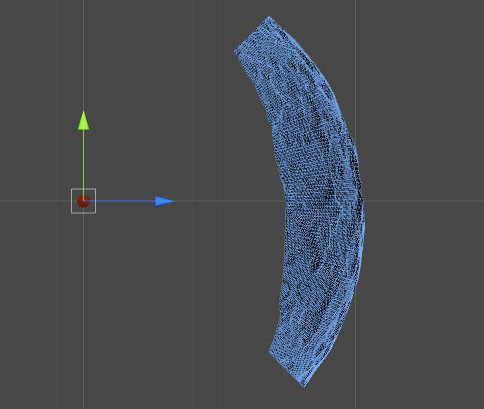The image size is (484, 409).
Task: Click the blue horizontal shaft of the gizmo
Action: pyautogui.click(x=124, y=201)
